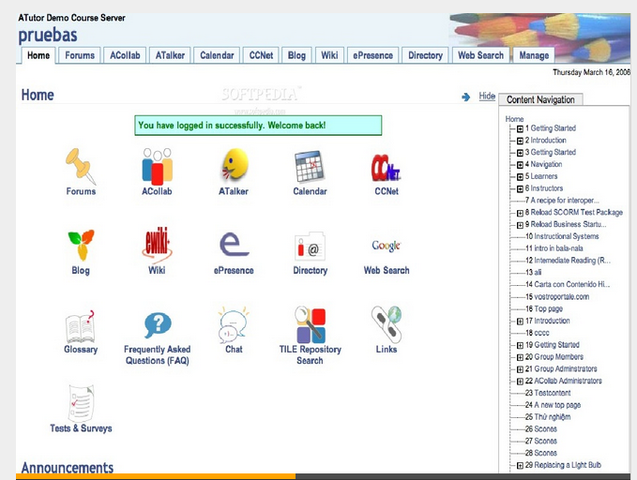Open the Blog leaf icon
Image resolution: width=637 pixels, height=480 pixels.
click(81, 245)
